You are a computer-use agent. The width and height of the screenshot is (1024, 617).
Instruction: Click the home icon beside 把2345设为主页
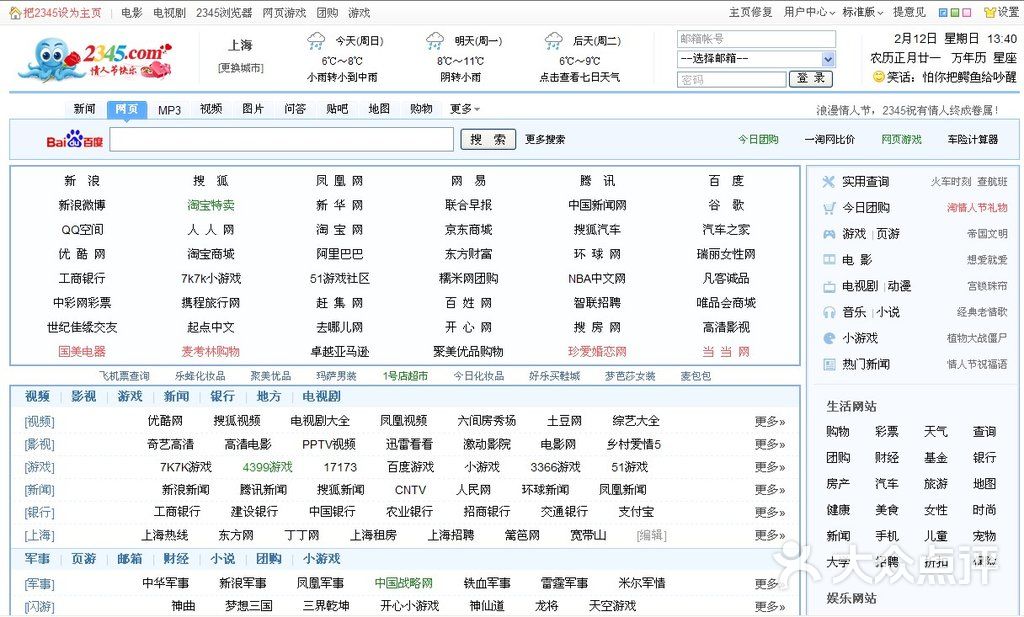(15, 12)
